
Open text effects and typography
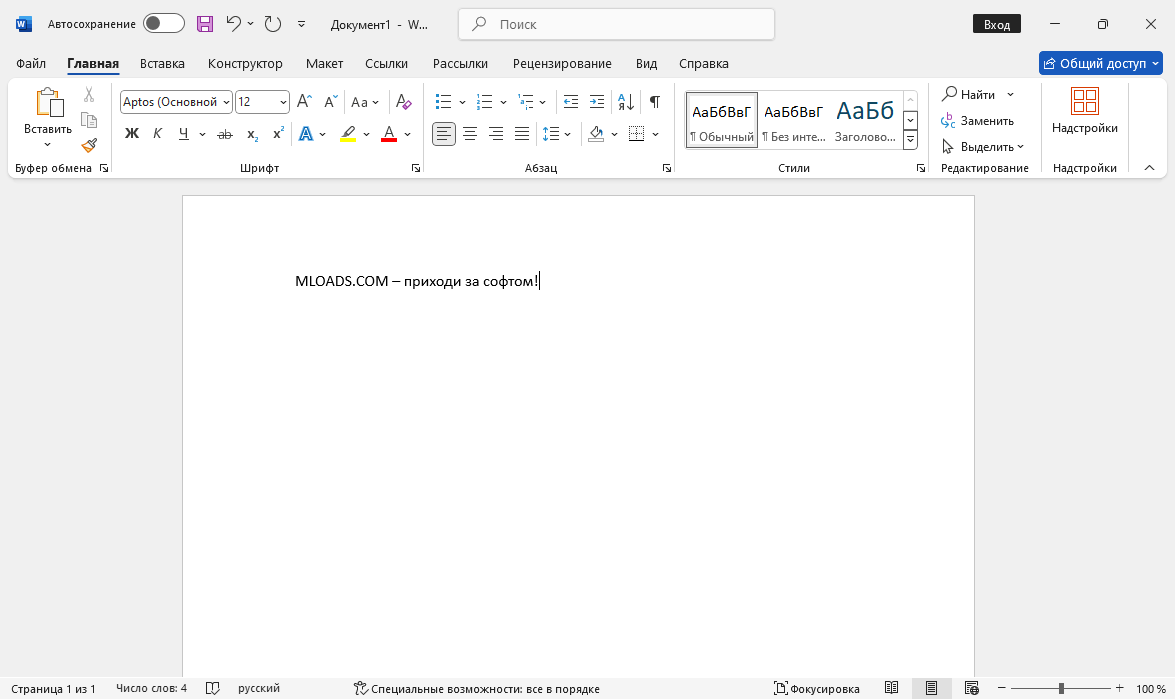coord(306,134)
